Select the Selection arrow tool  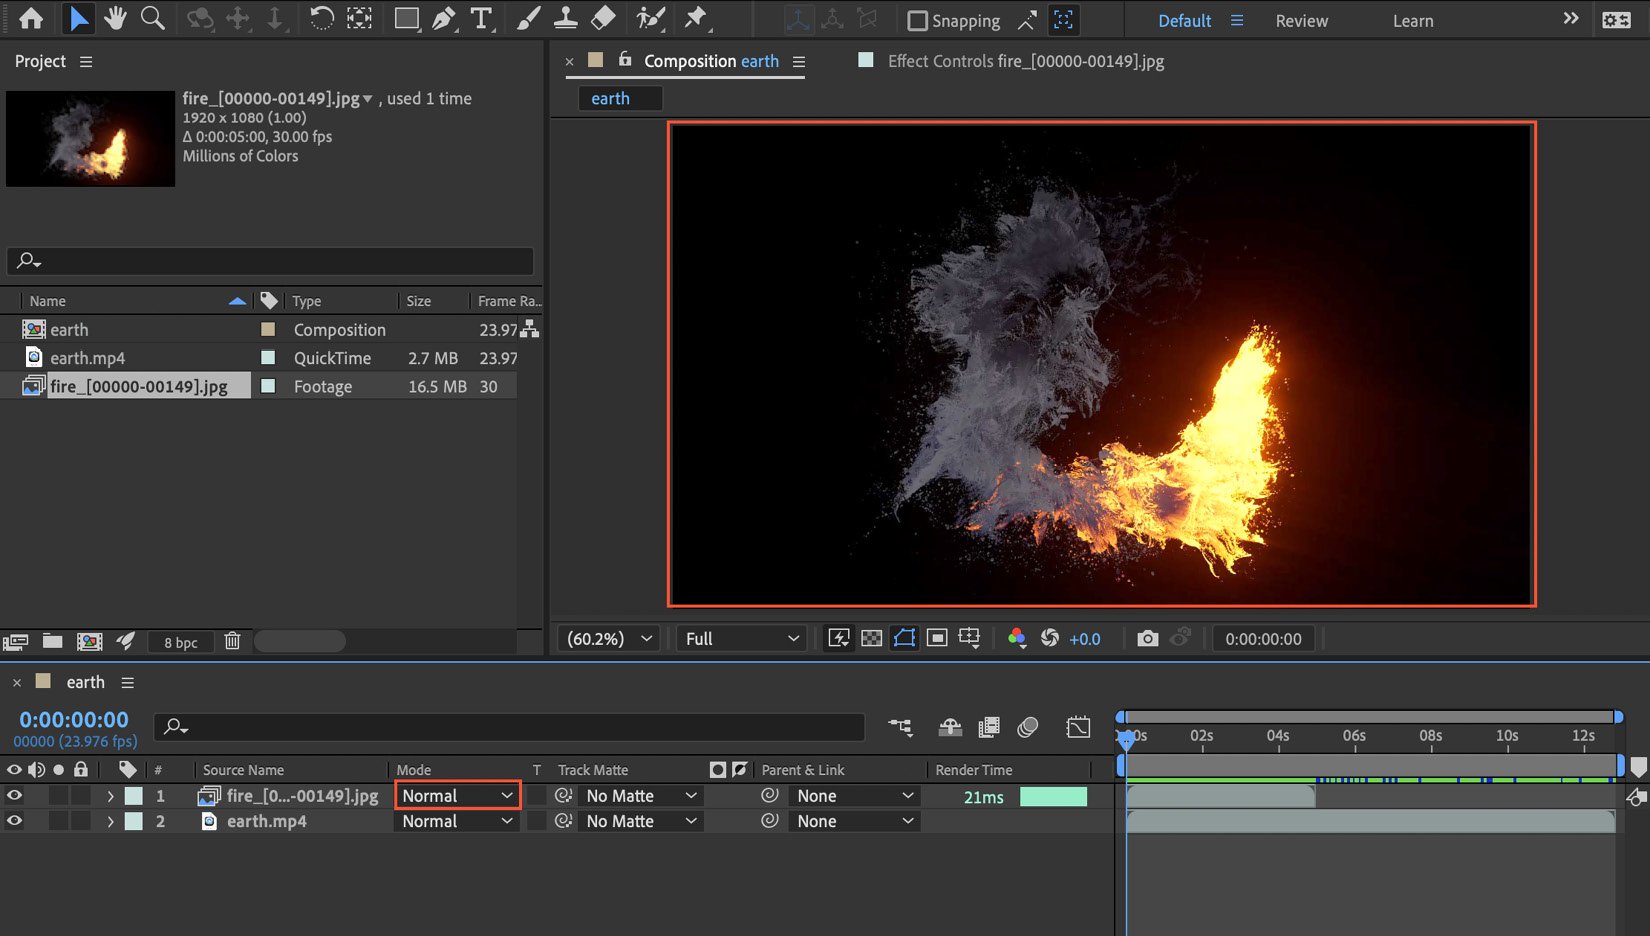click(78, 18)
